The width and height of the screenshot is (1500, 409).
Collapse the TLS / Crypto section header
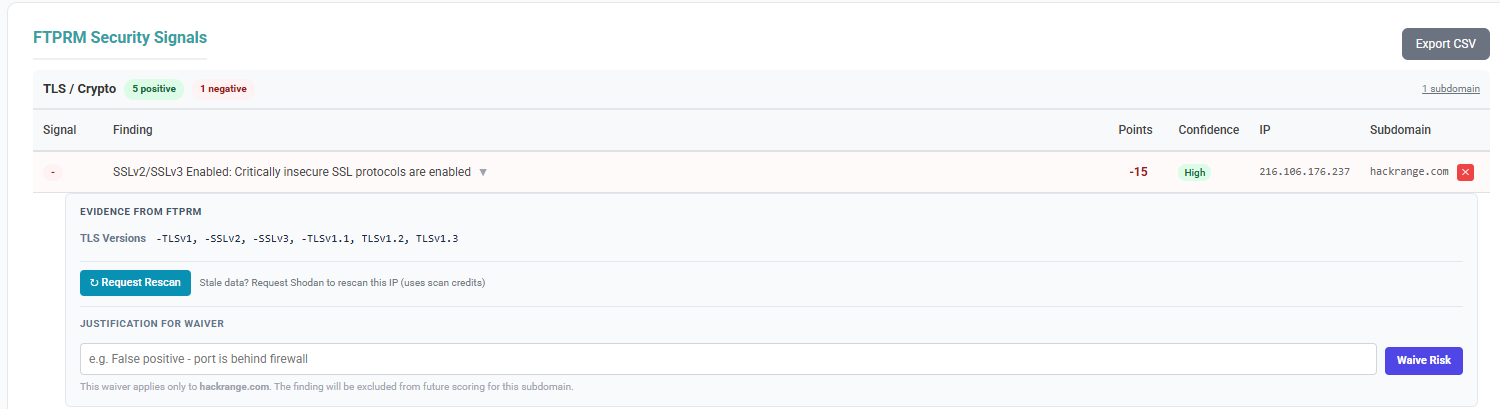point(79,89)
